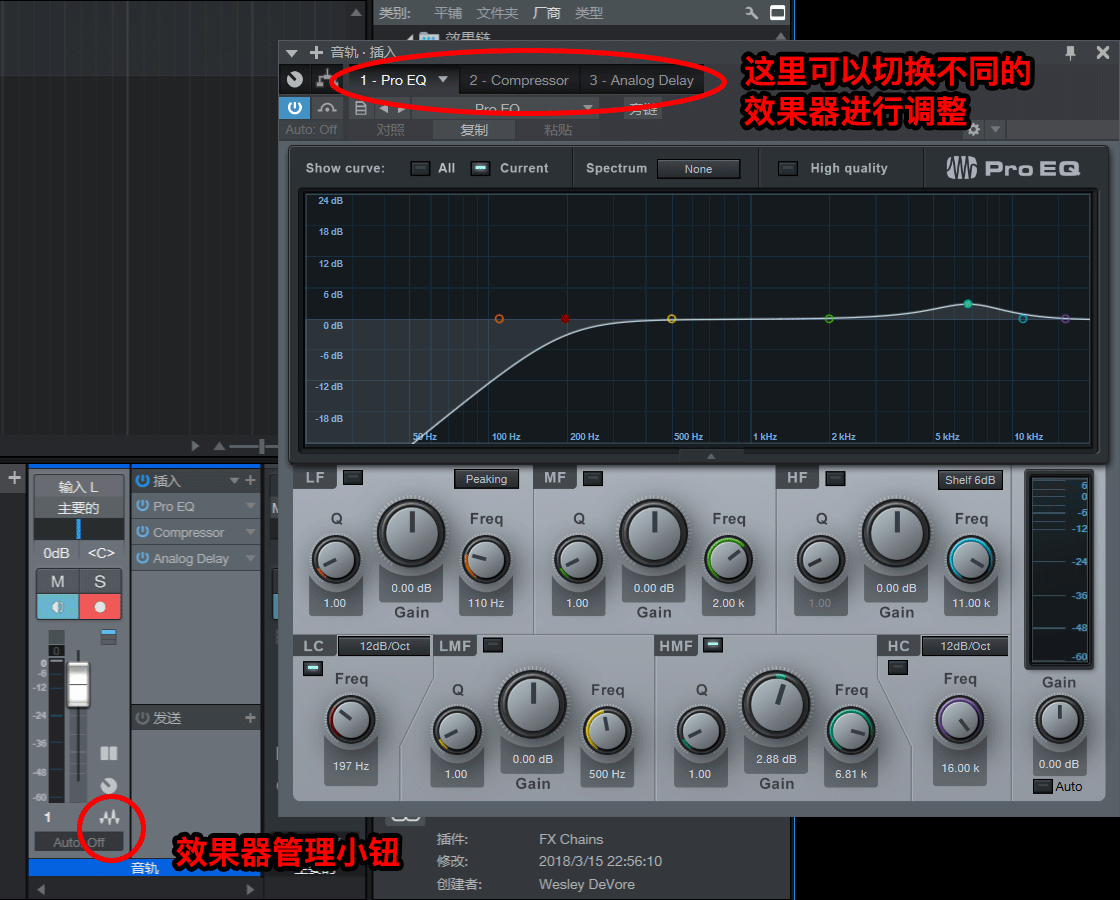Disable the HMF band

coord(712,645)
